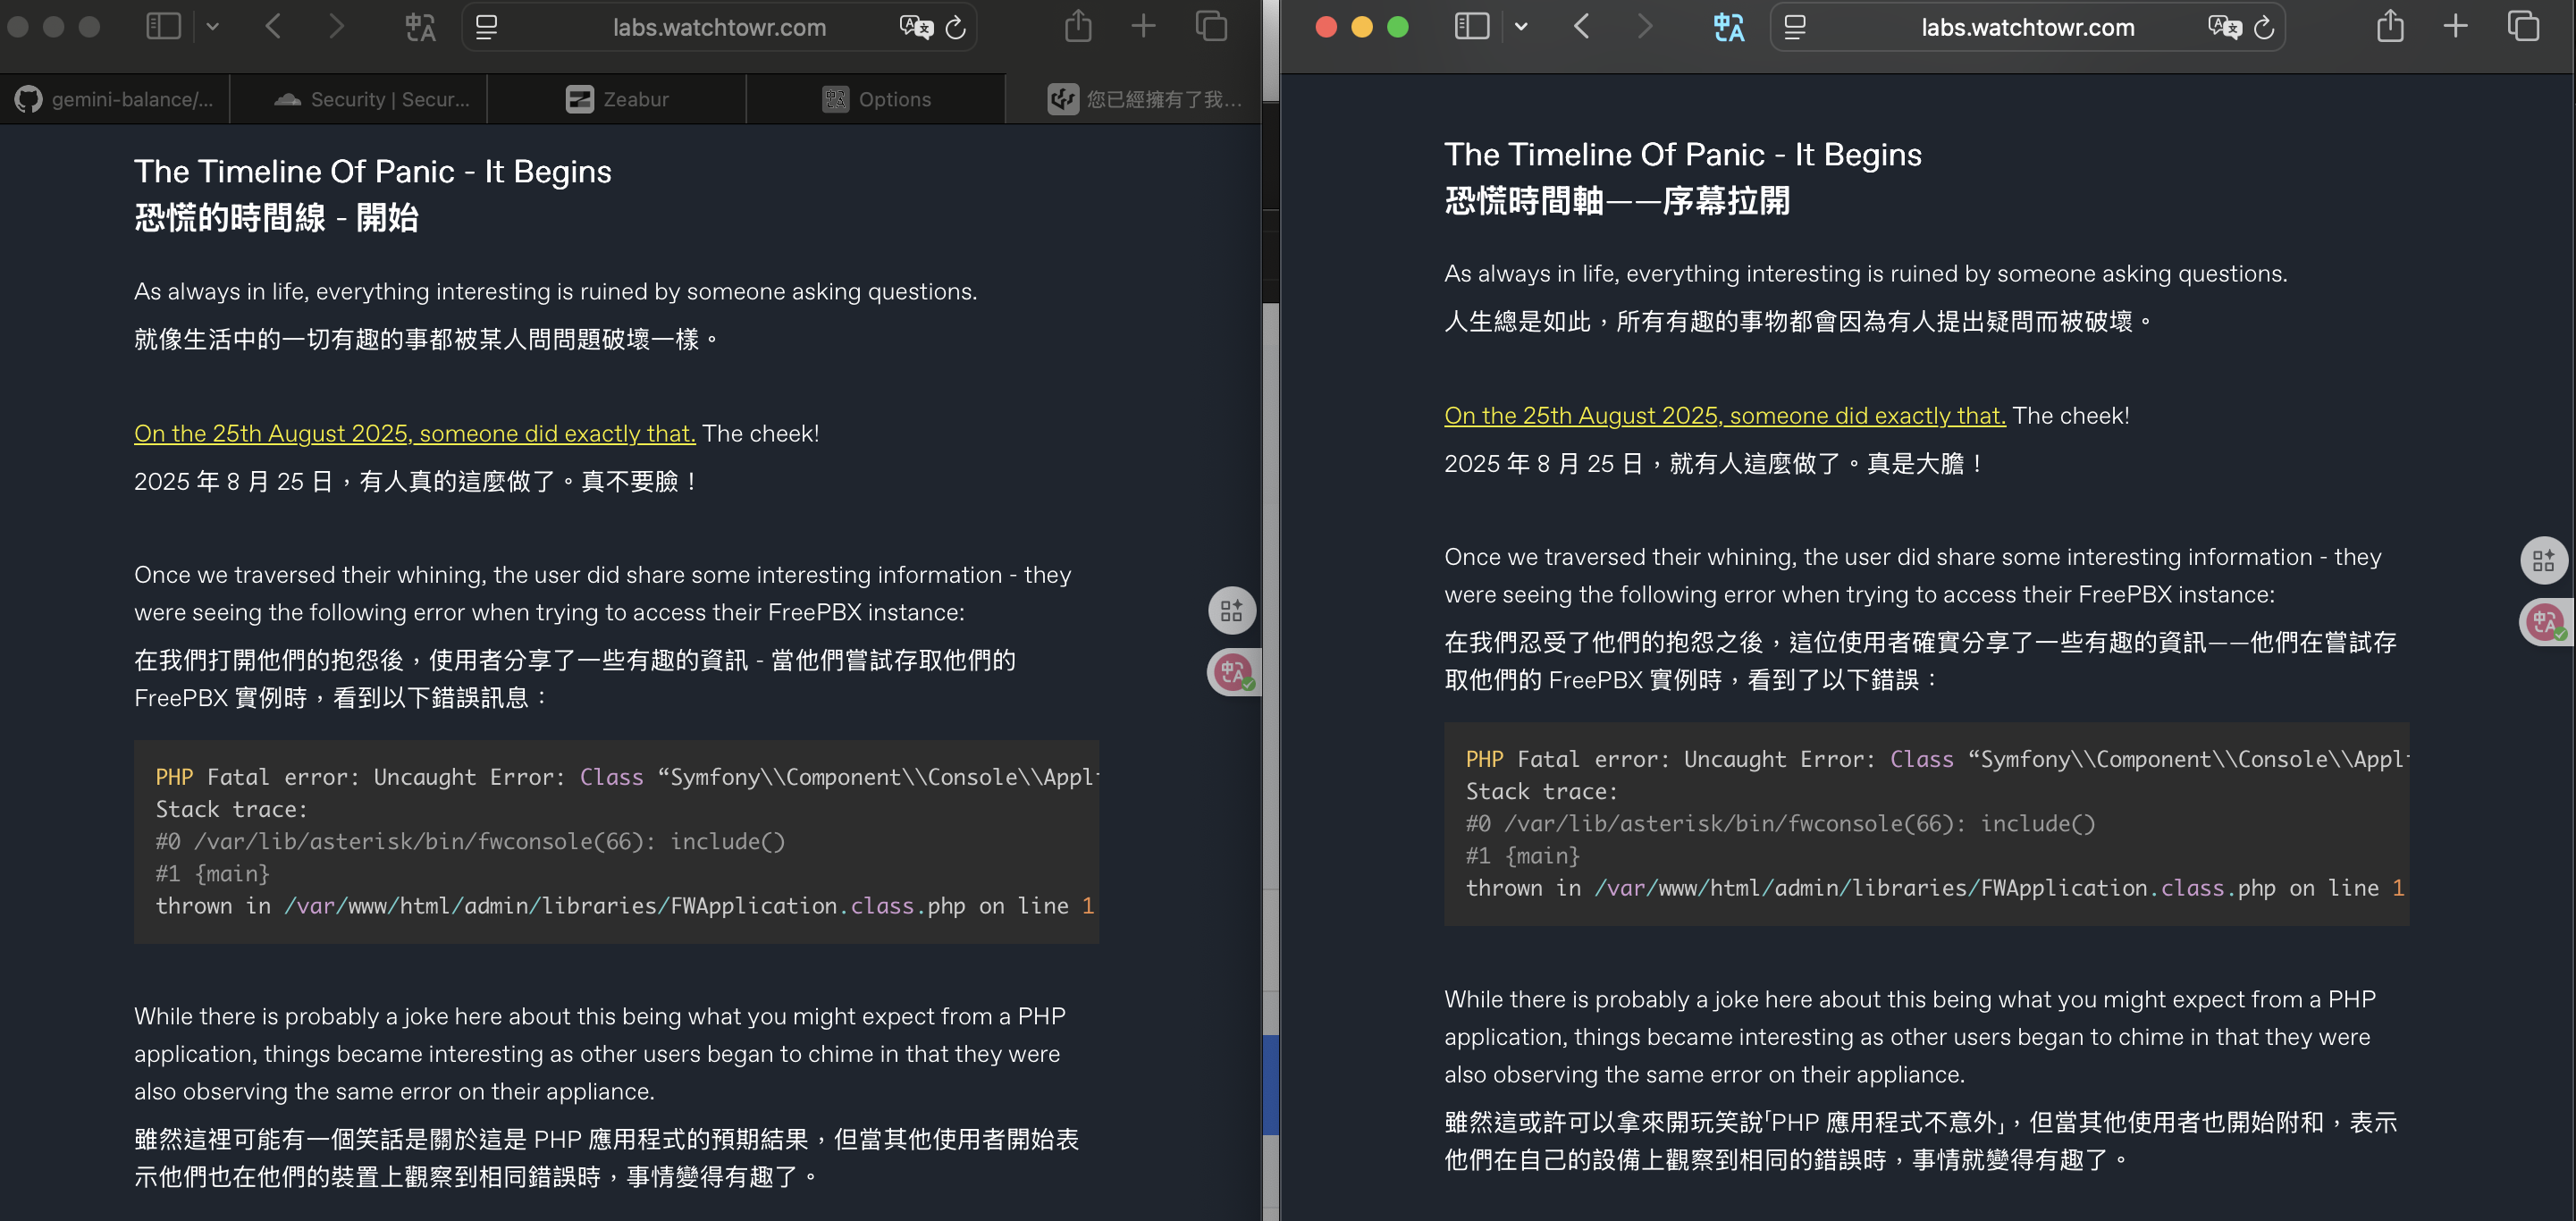Click the blue translate icon in right toolbar
The image size is (2576, 1221).
pyautogui.click(x=1728, y=27)
